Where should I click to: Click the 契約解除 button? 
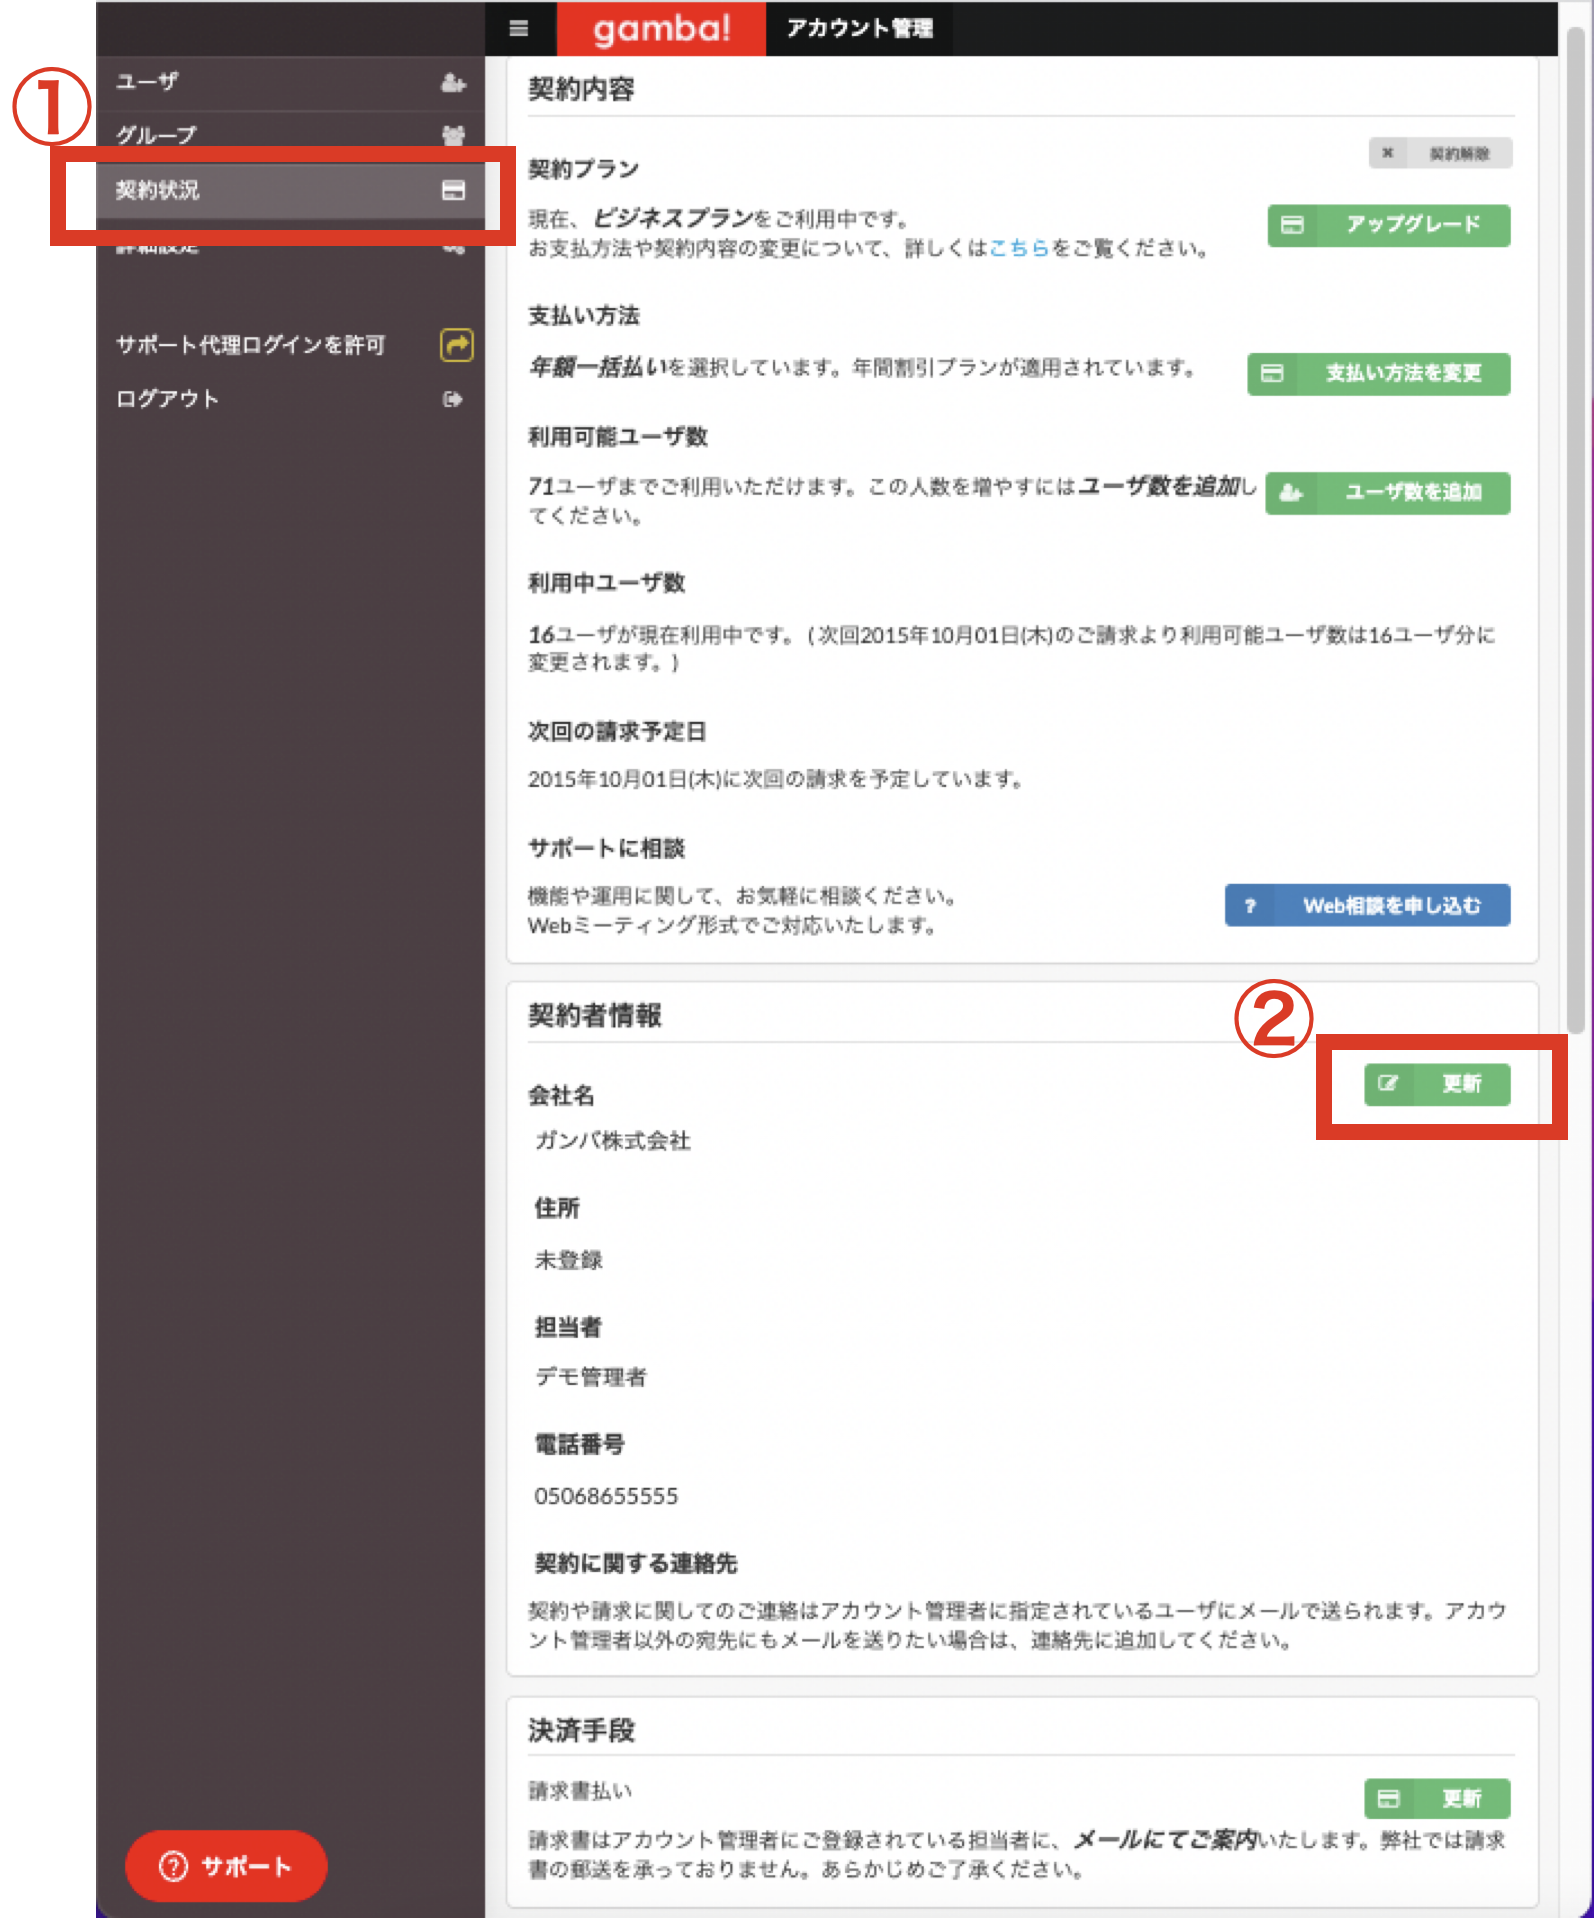[x=1440, y=153]
